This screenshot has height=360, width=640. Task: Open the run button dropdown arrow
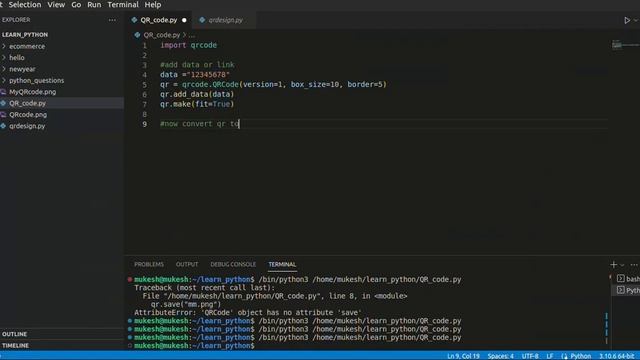636,20
